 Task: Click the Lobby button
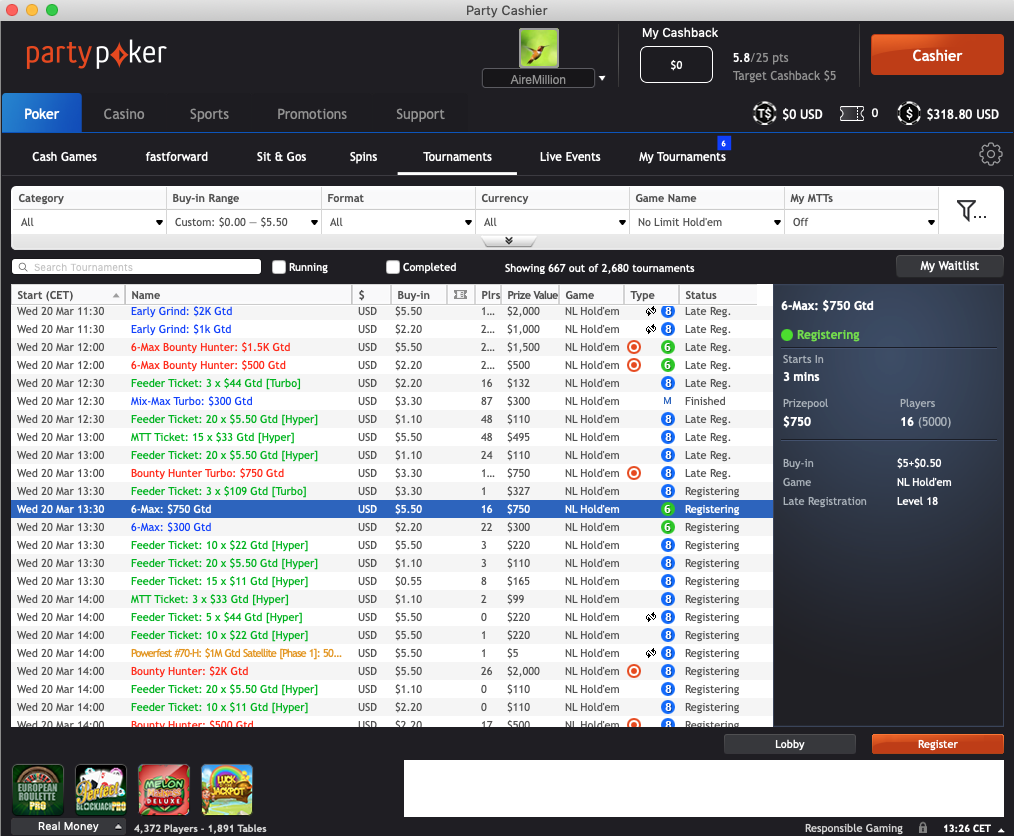click(790, 744)
